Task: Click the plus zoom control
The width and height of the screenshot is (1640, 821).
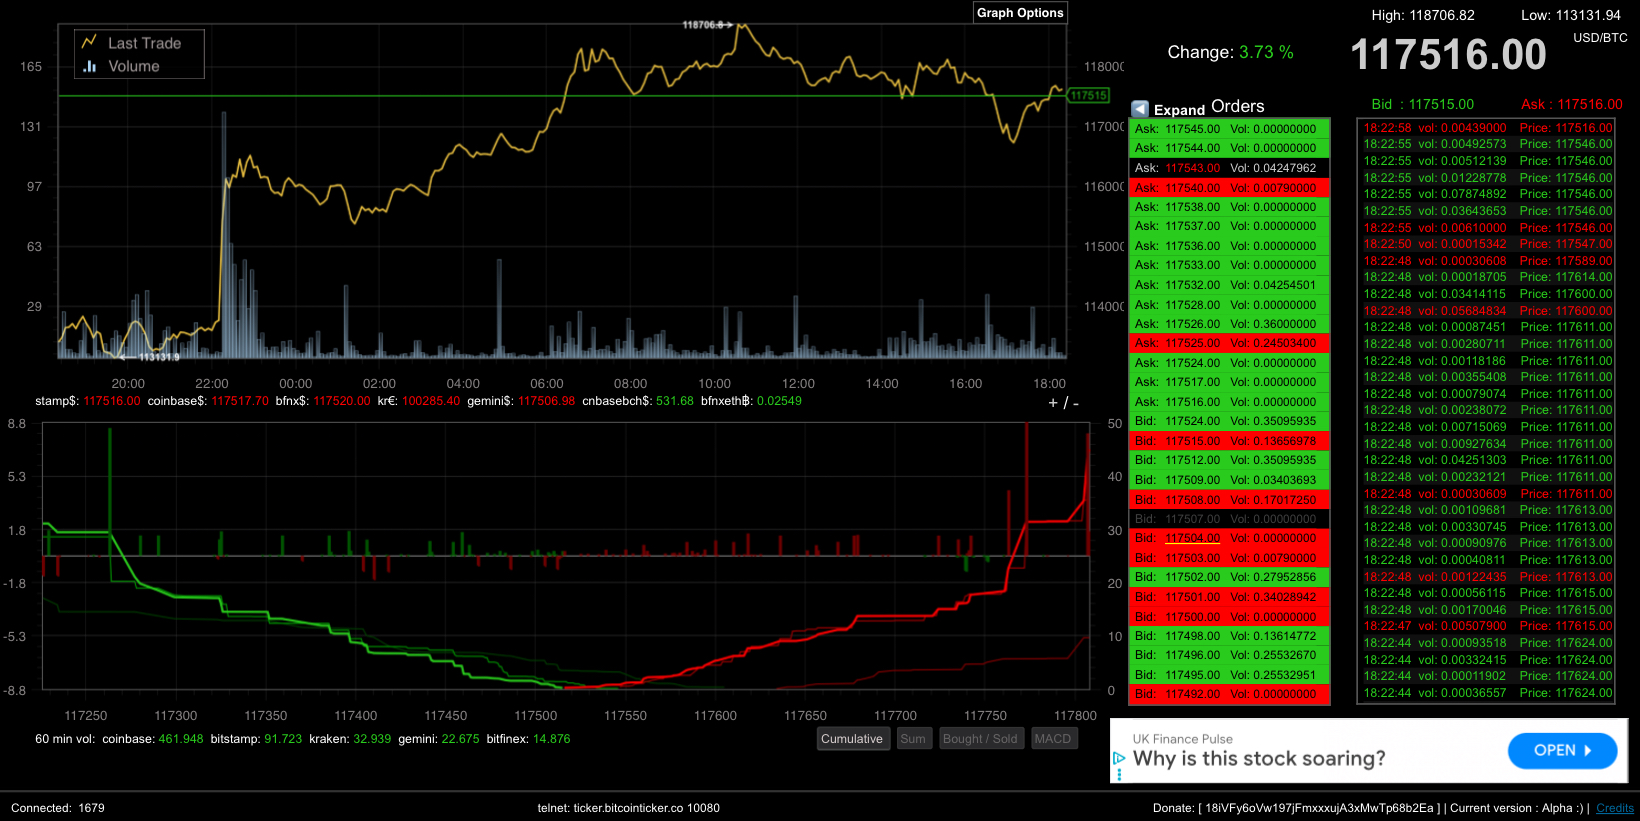Action: coord(1053,403)
